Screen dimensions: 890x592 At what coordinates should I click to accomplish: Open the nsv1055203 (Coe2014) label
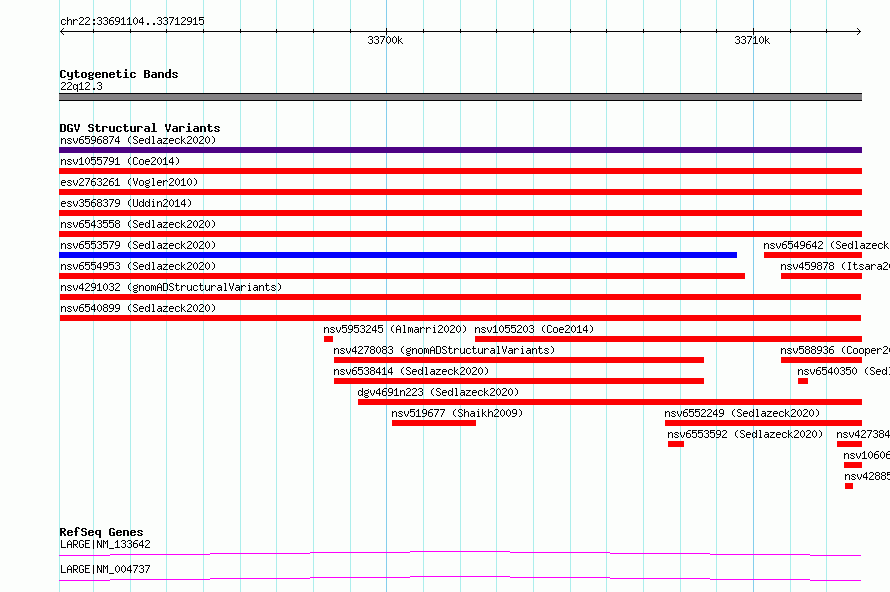point(534,329)
